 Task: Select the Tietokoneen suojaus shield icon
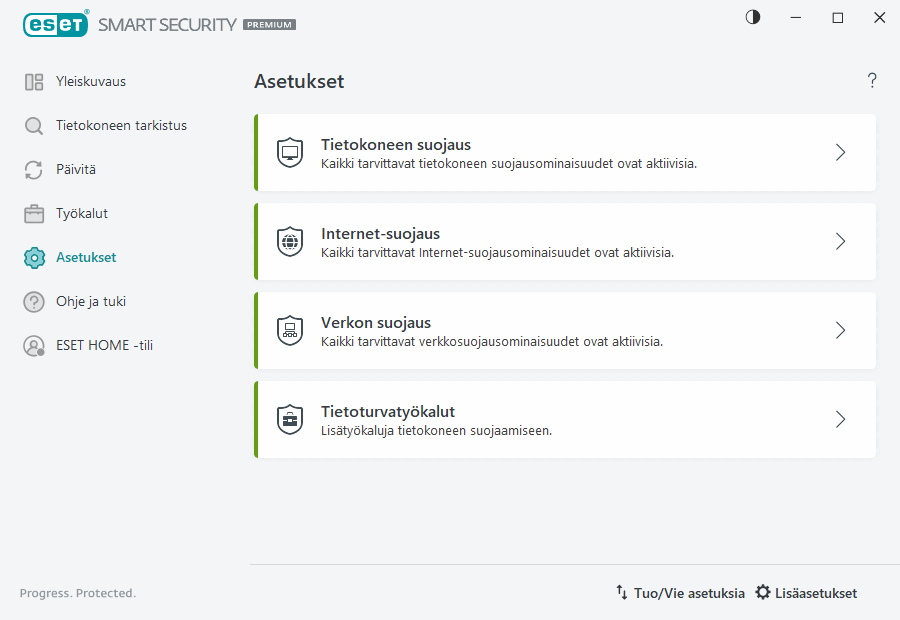[x=290, y=152]
